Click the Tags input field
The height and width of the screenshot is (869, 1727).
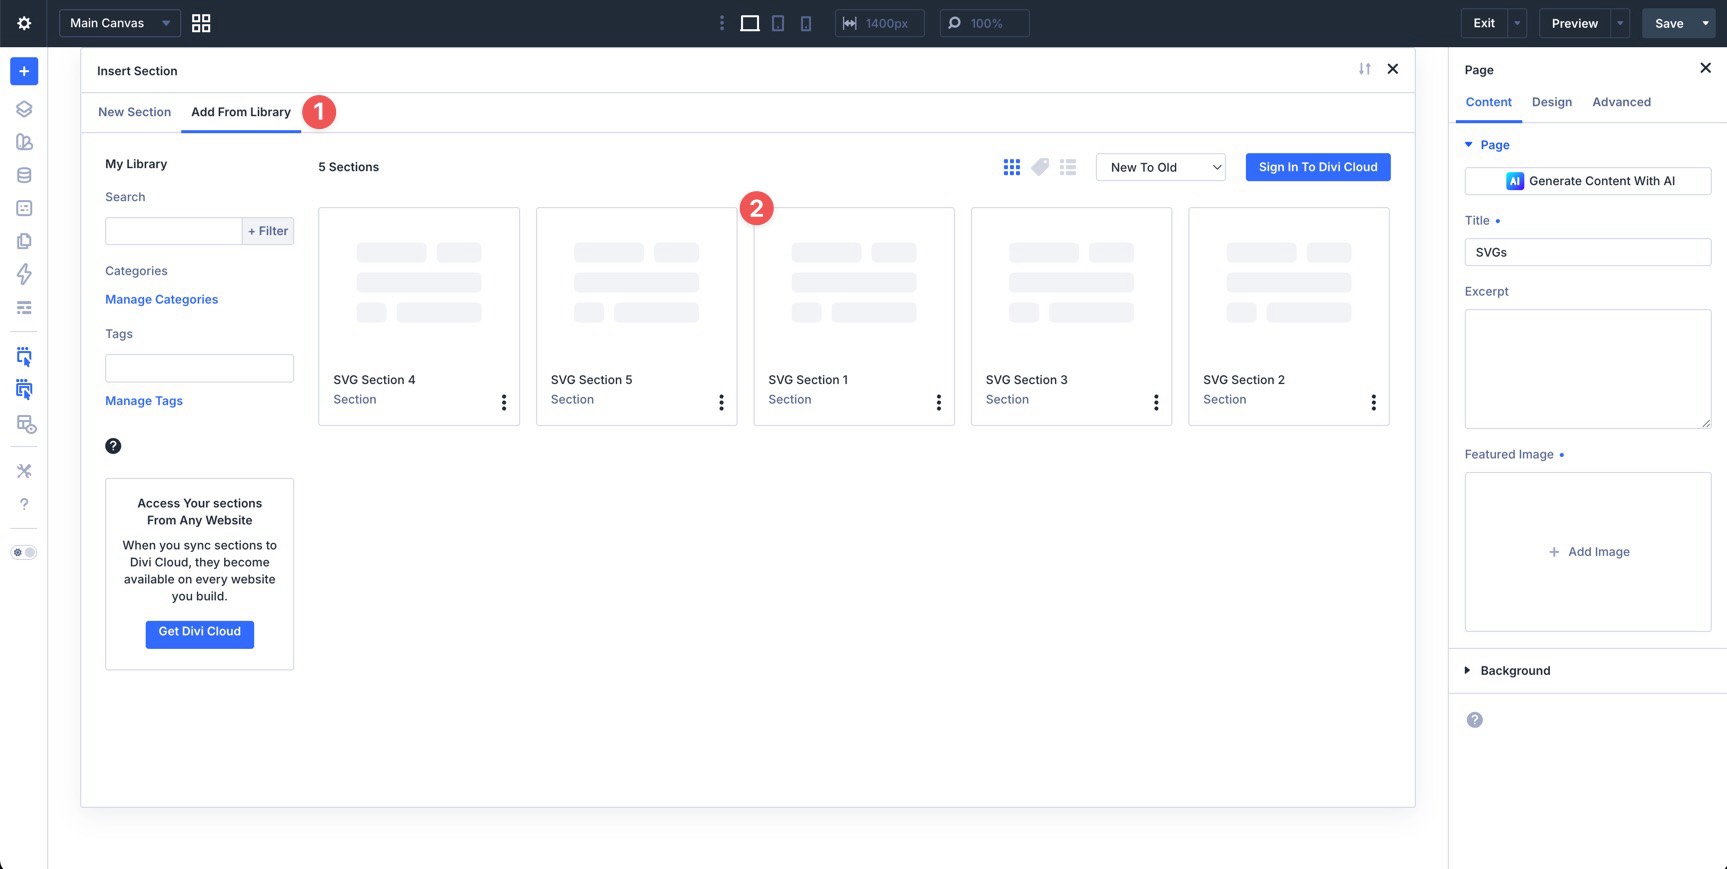(200, 368)
